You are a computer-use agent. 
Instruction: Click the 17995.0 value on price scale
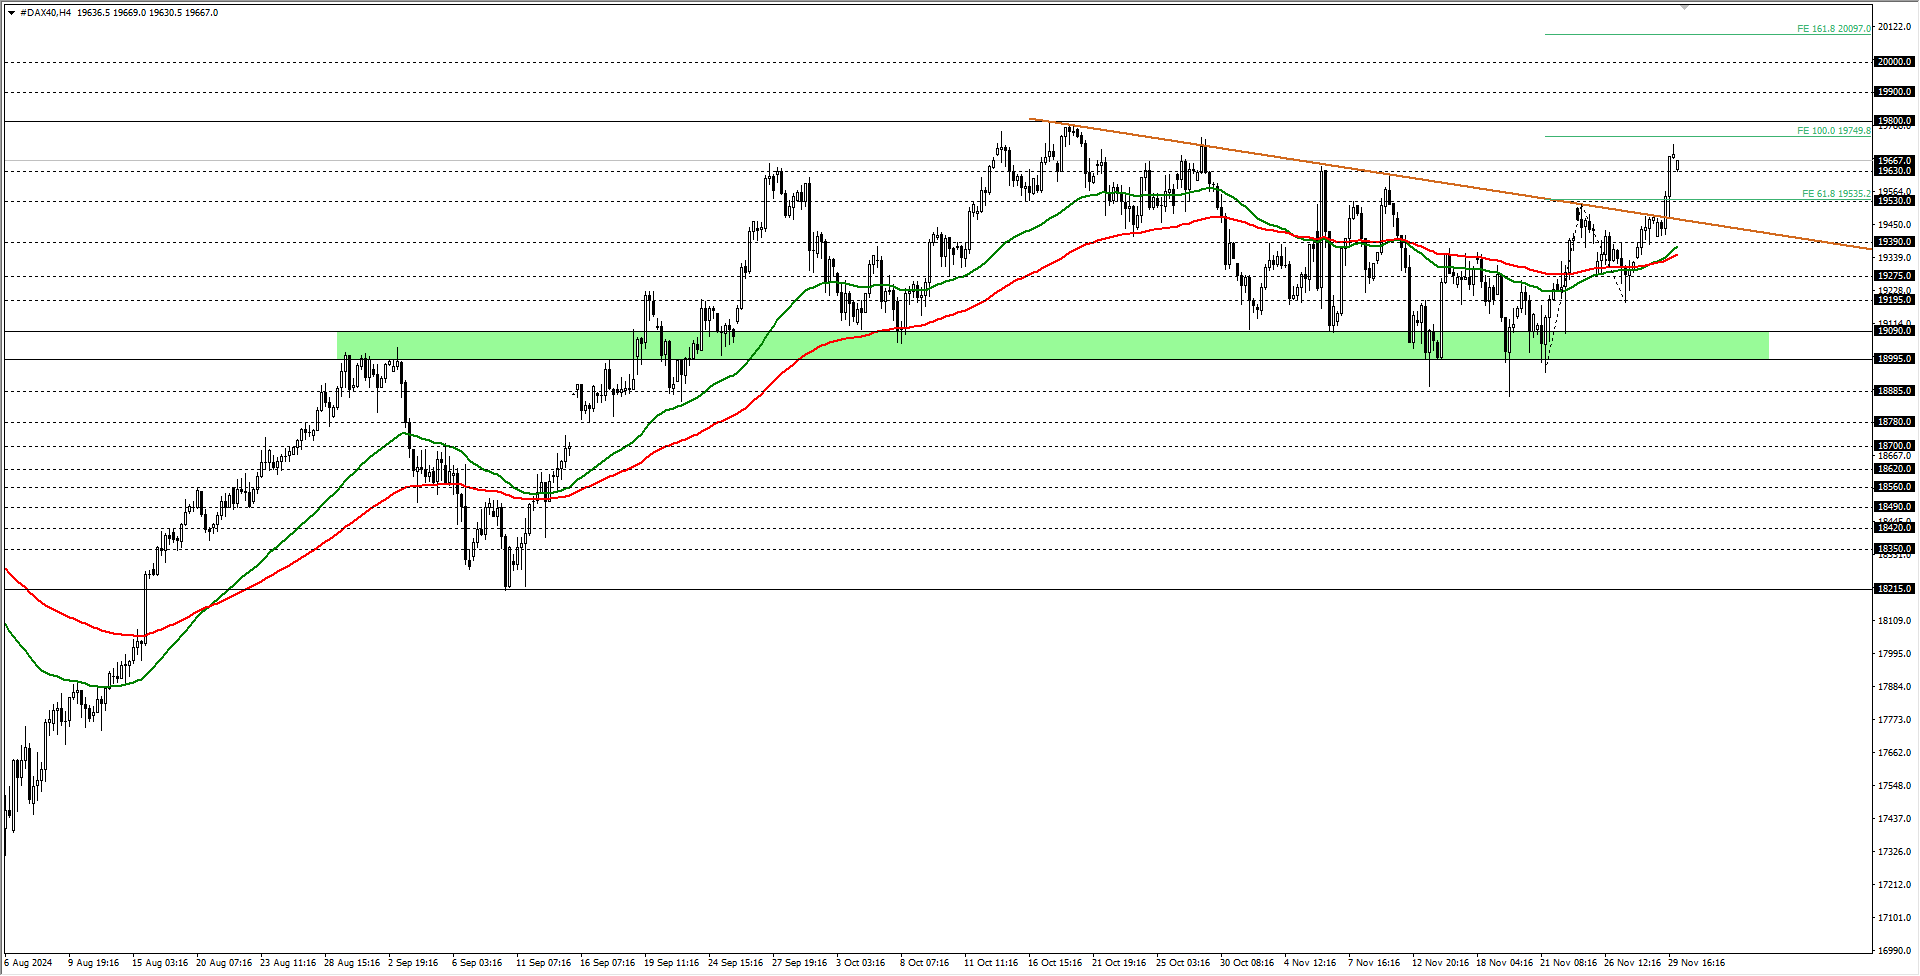(1894, 654)
